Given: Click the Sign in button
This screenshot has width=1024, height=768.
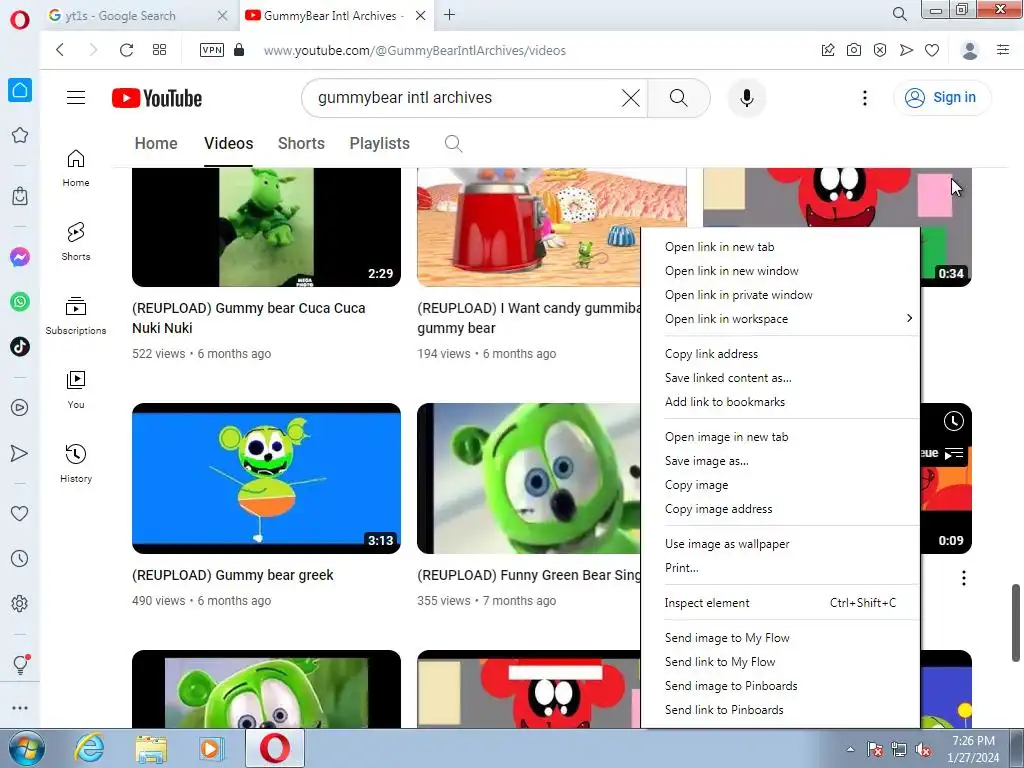Looking at the screenshot, I should pos(941,98).
